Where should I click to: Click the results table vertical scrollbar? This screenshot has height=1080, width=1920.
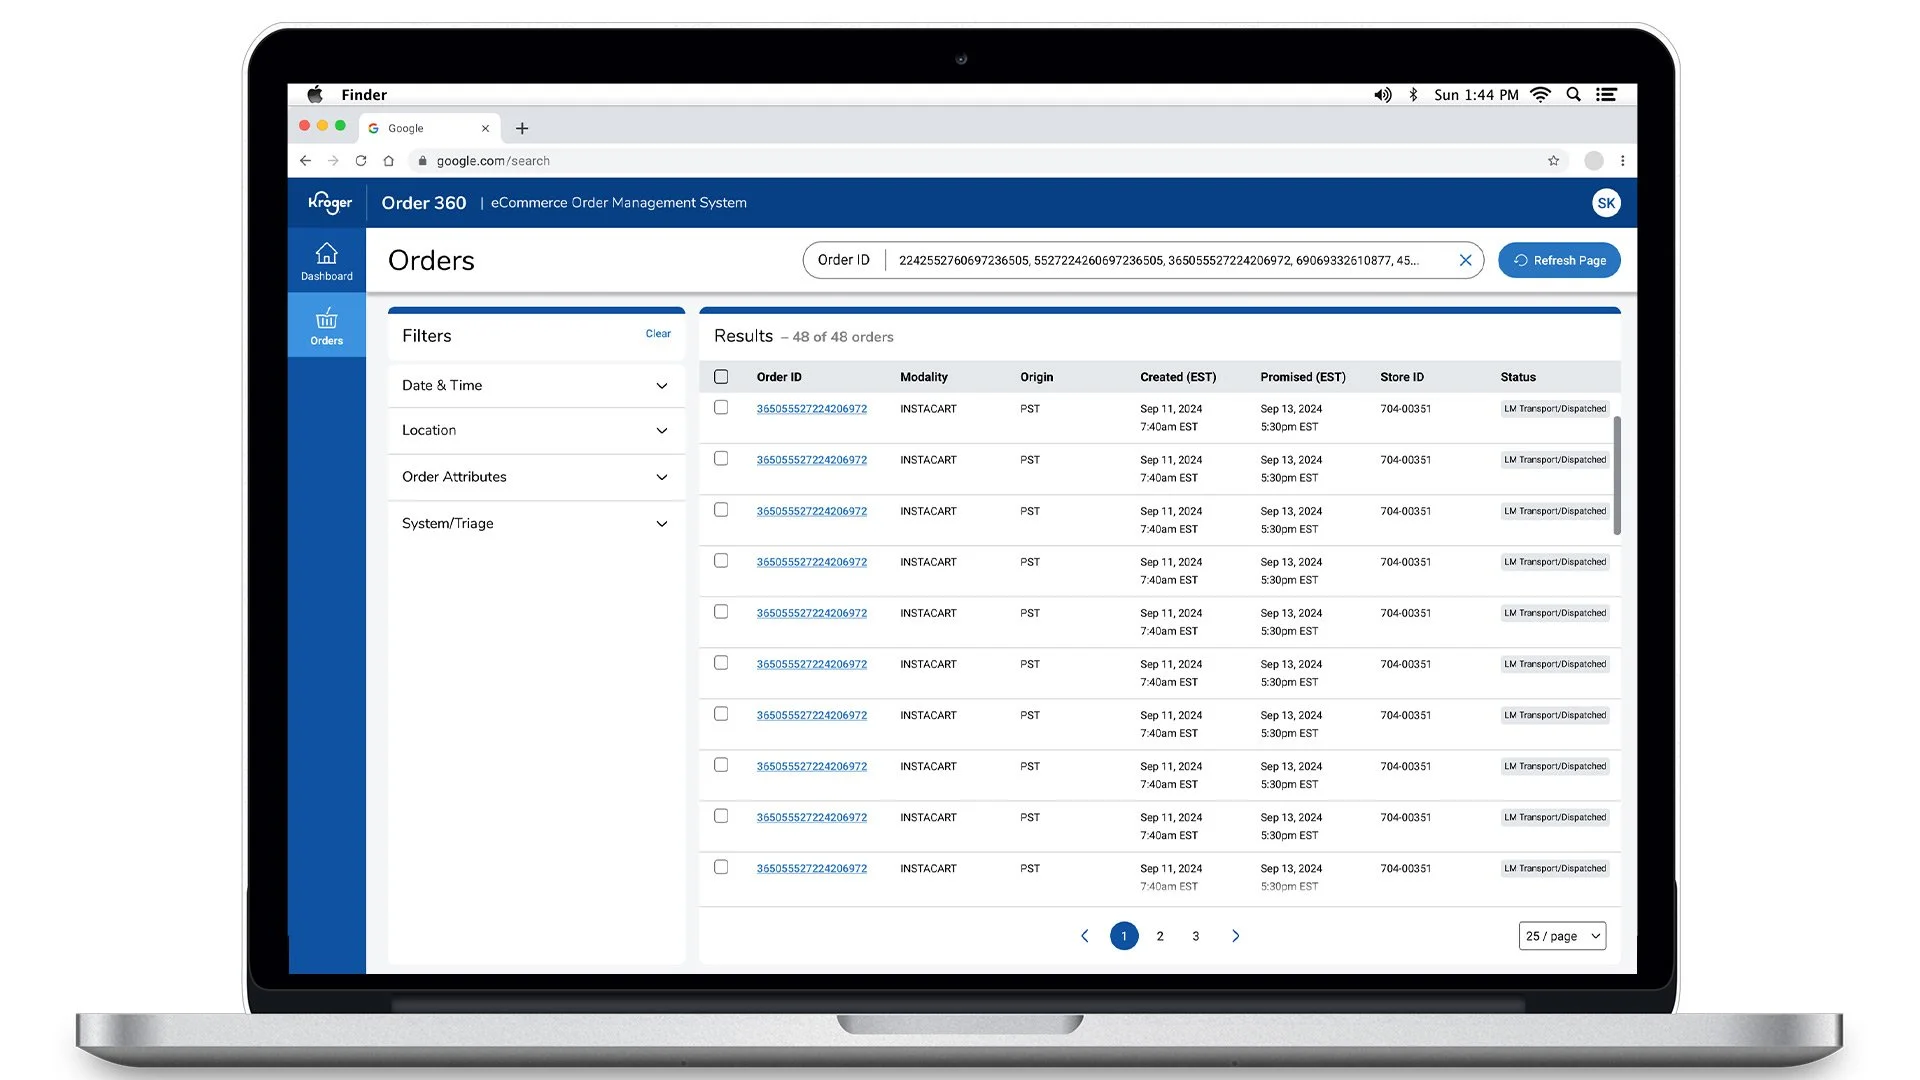pyautogui.click(x=1617, y=475)
